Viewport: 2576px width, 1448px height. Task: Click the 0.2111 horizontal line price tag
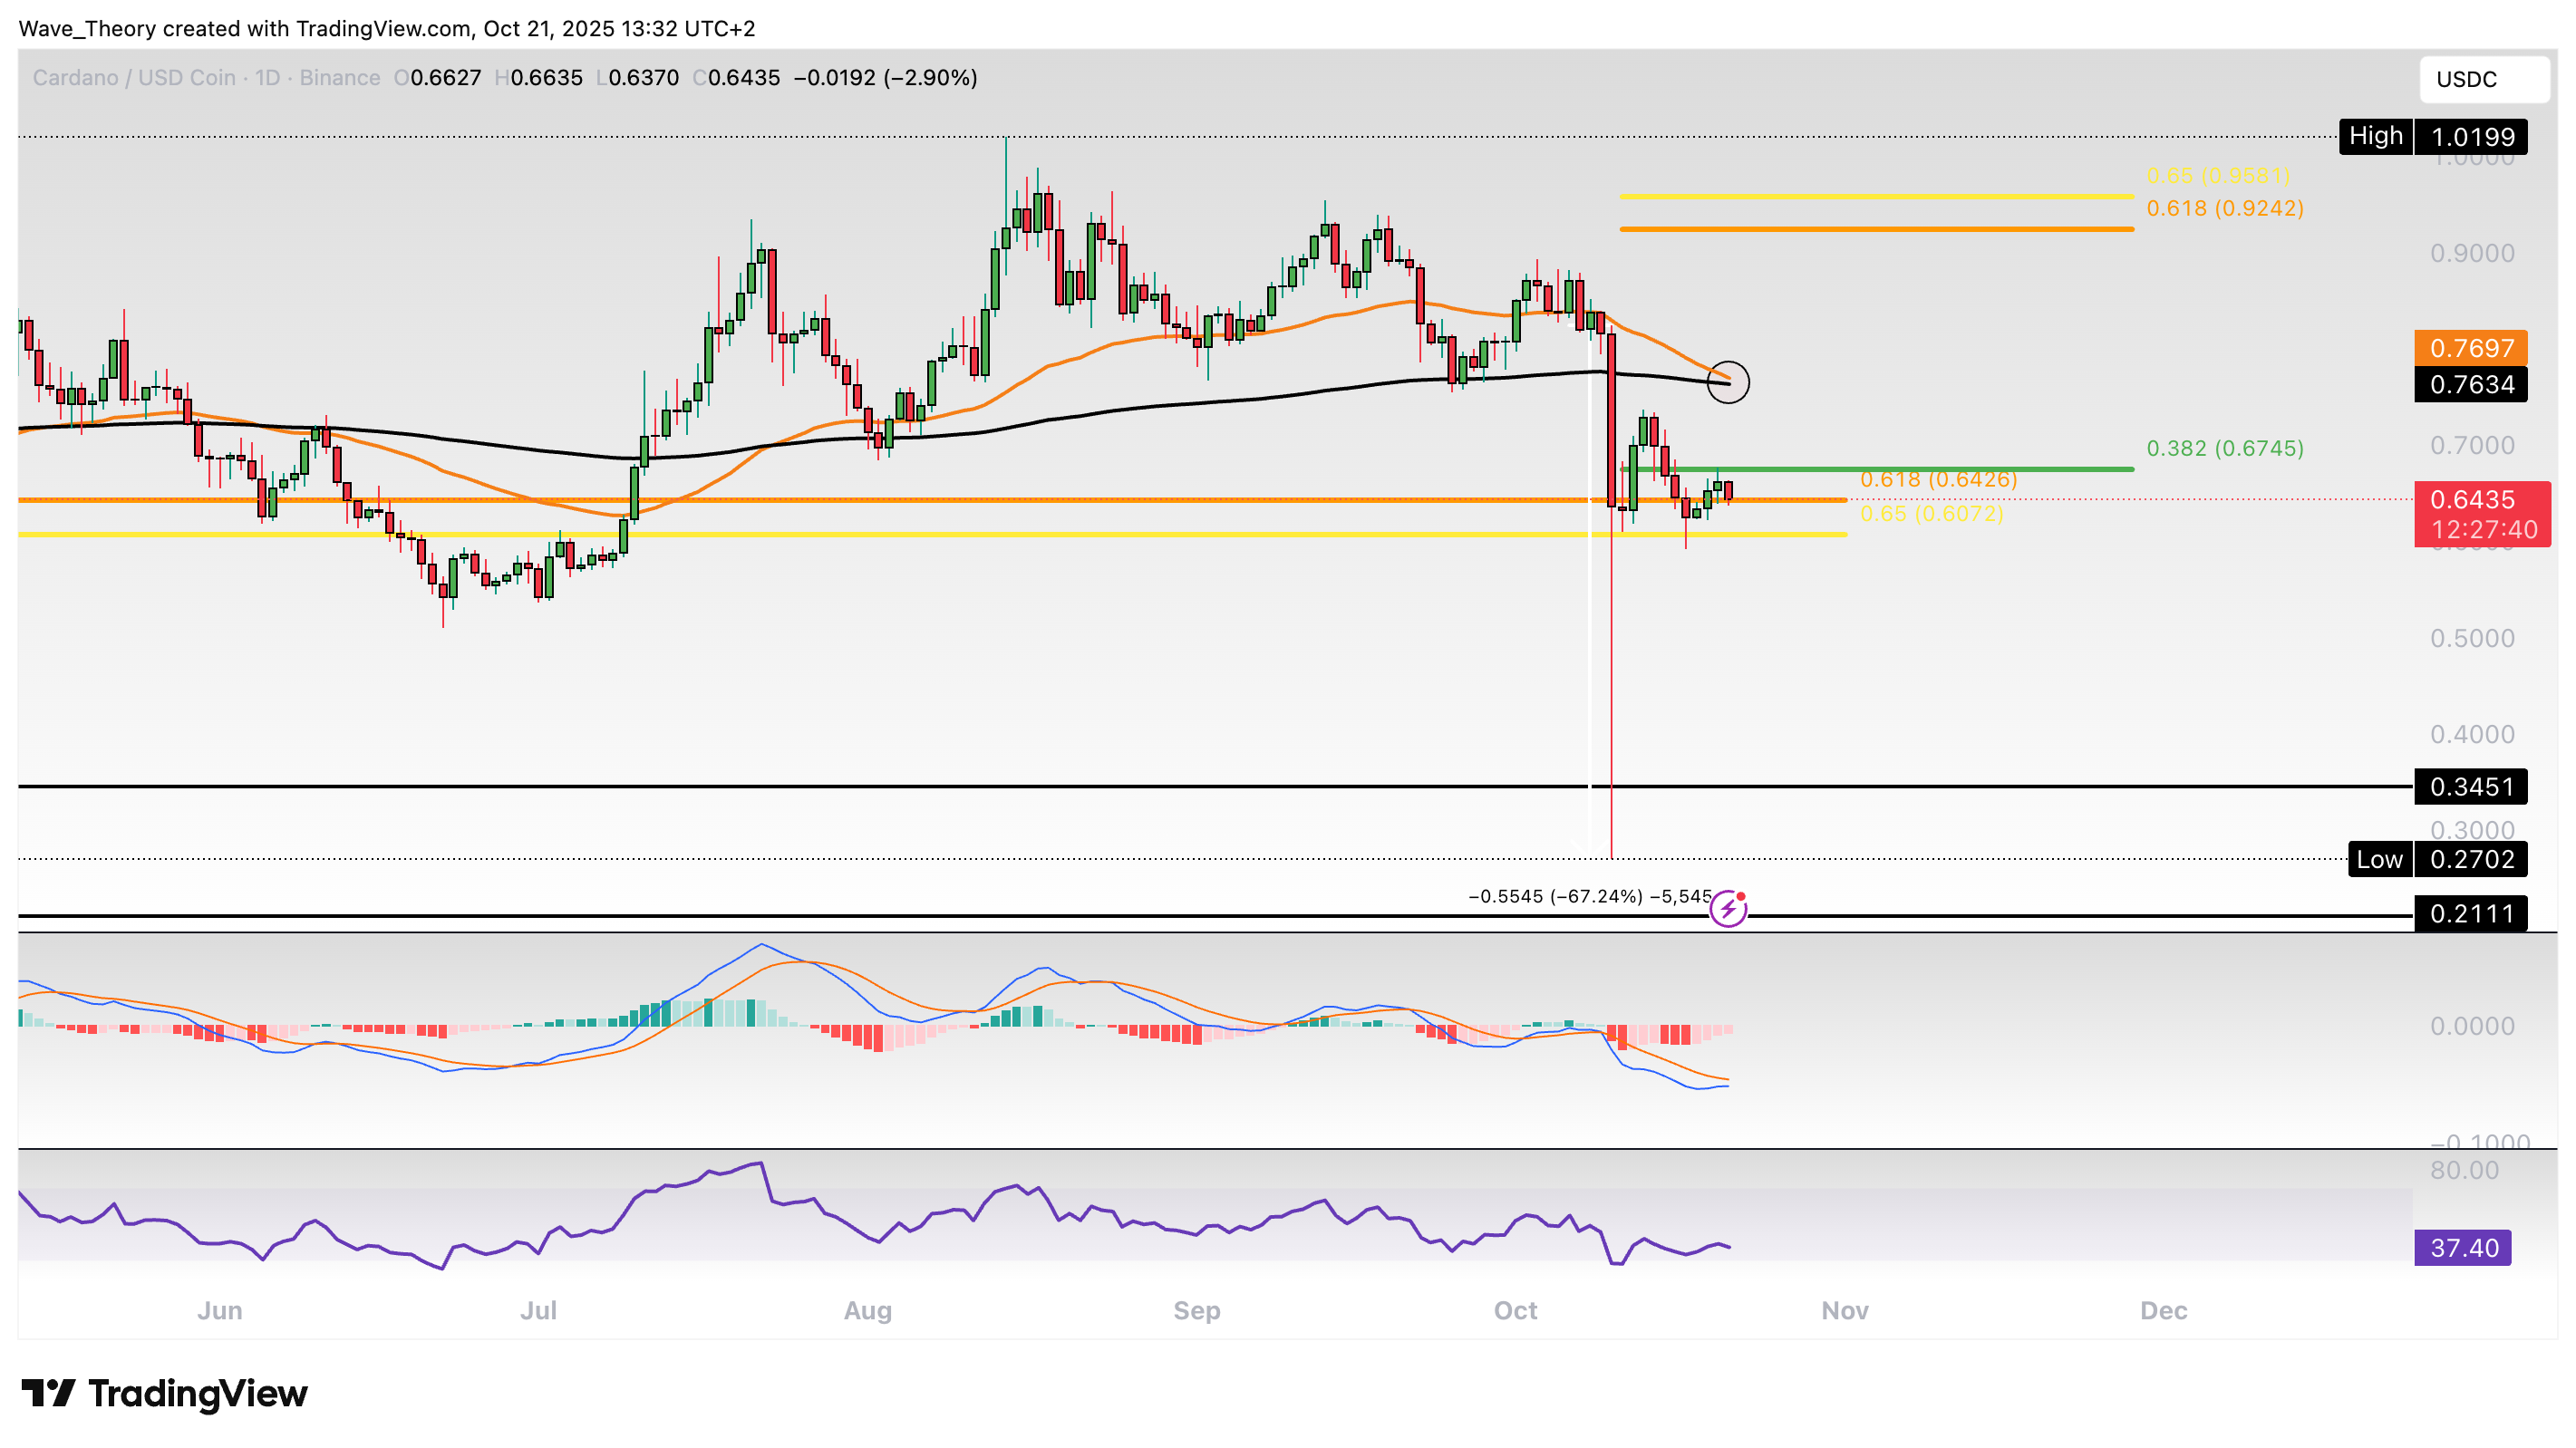pyautogui.click(x=2471, y=913)
